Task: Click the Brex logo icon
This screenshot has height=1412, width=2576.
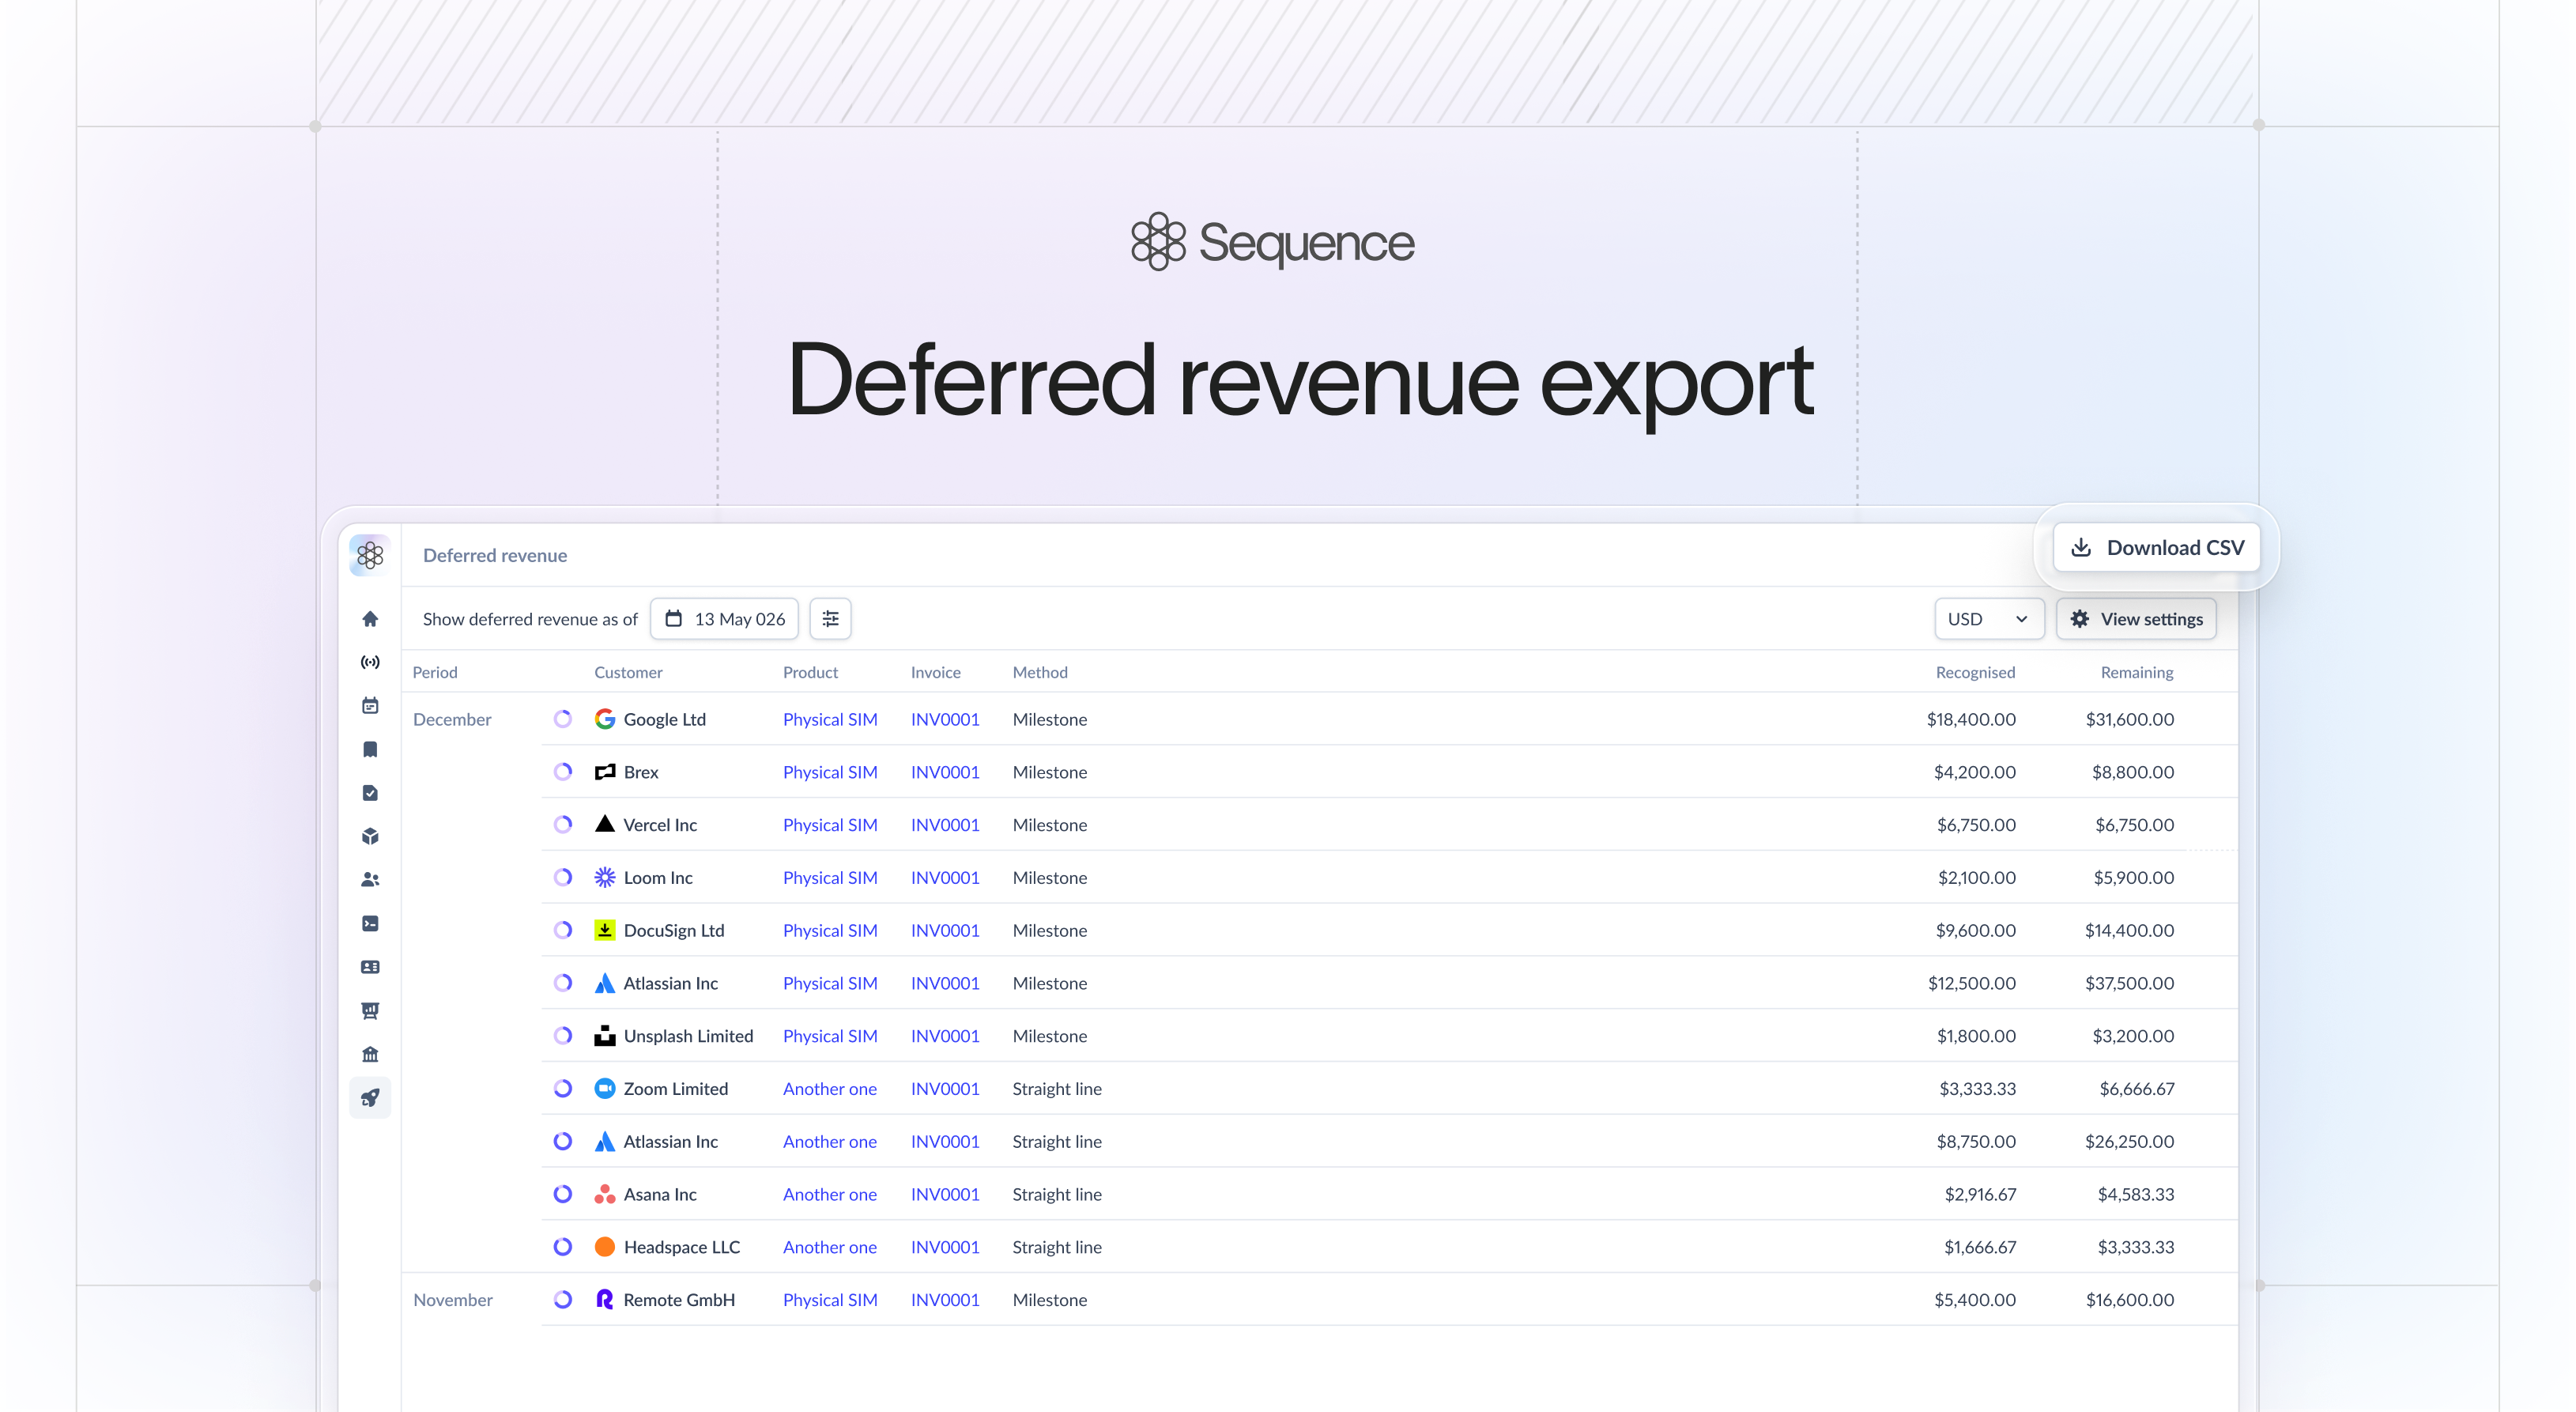Action: 605,772
